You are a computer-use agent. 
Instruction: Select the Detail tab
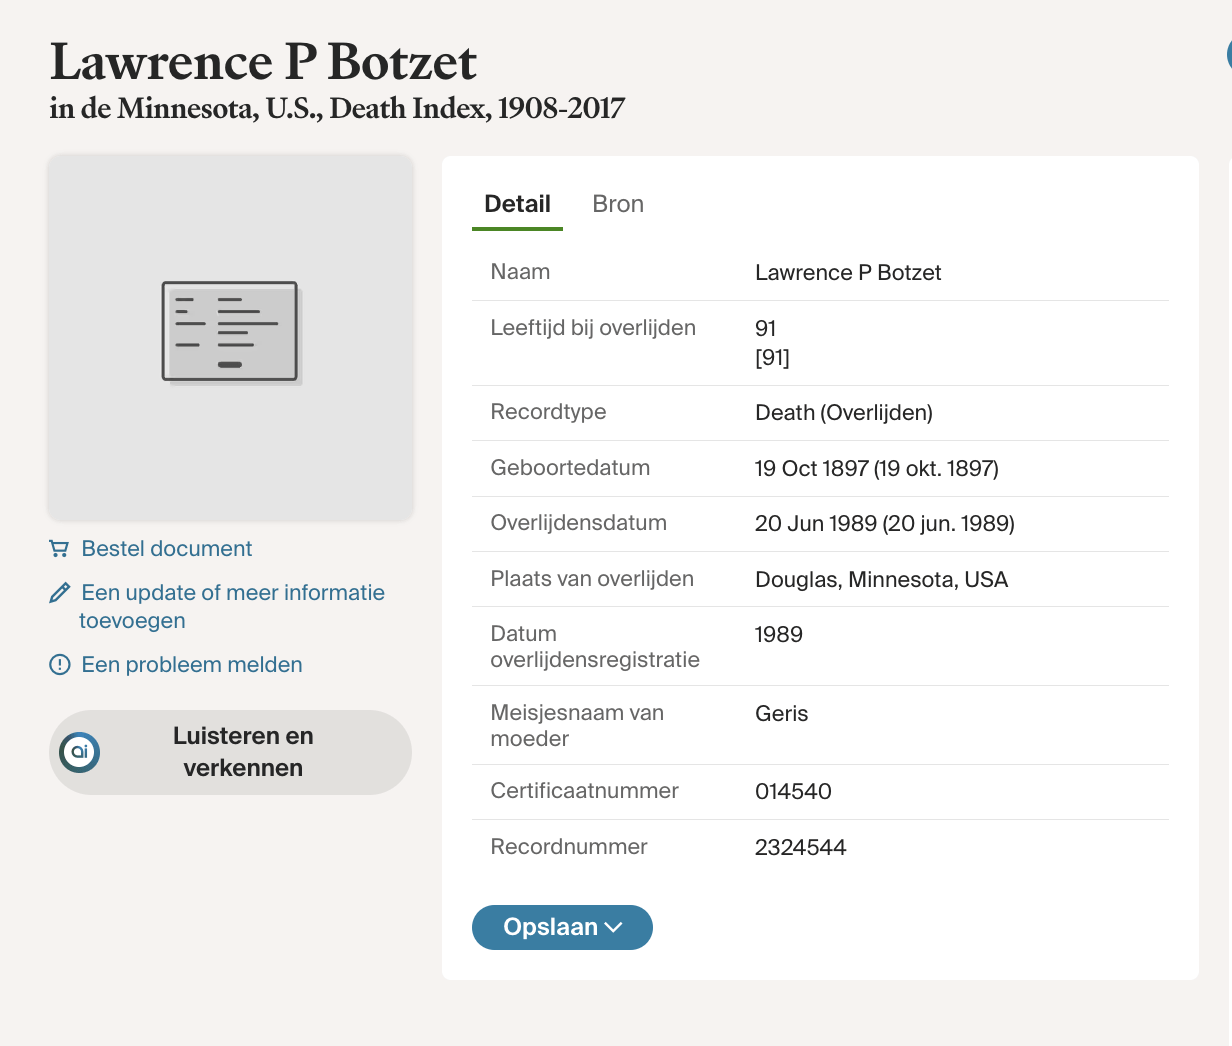pyautogui.click(x=517, y=204)
